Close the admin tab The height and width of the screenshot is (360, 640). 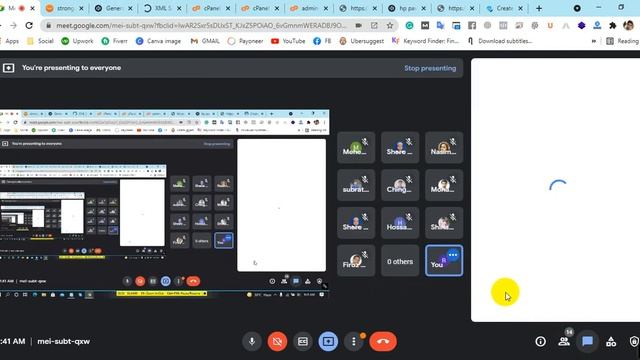pyautogui.click(x=326, y=8)
